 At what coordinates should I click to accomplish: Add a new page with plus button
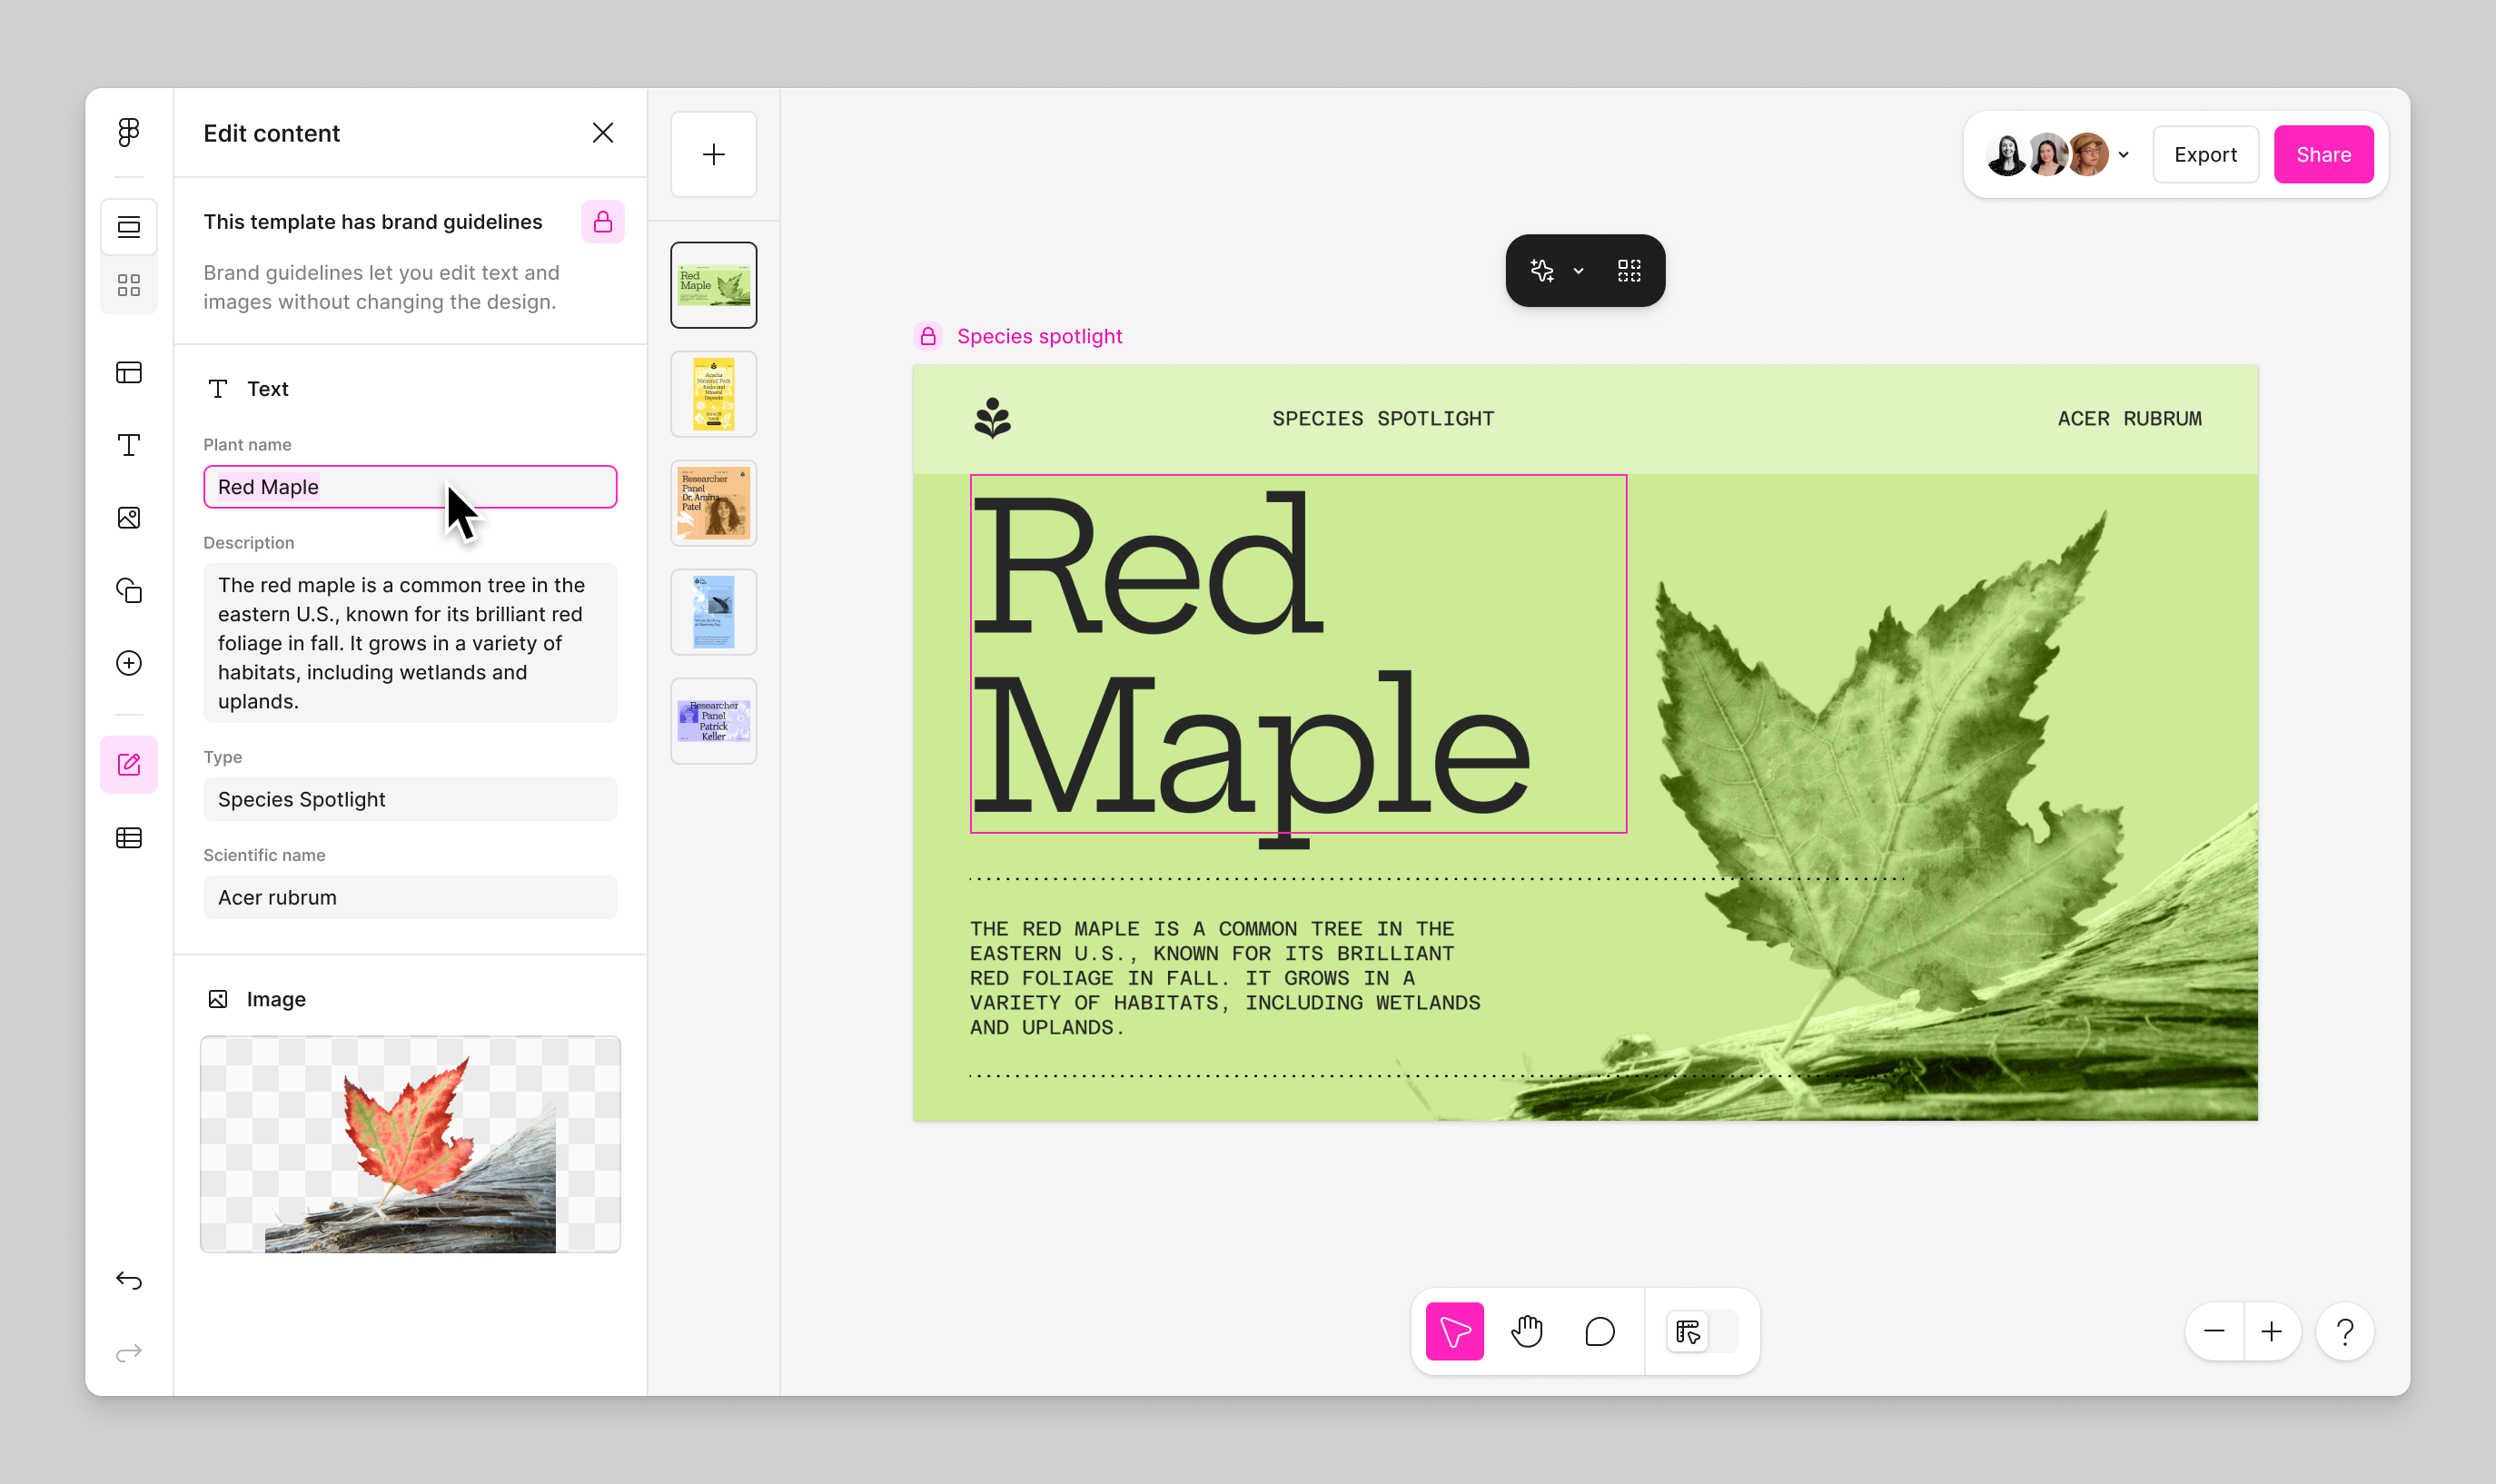pos(713,155)
